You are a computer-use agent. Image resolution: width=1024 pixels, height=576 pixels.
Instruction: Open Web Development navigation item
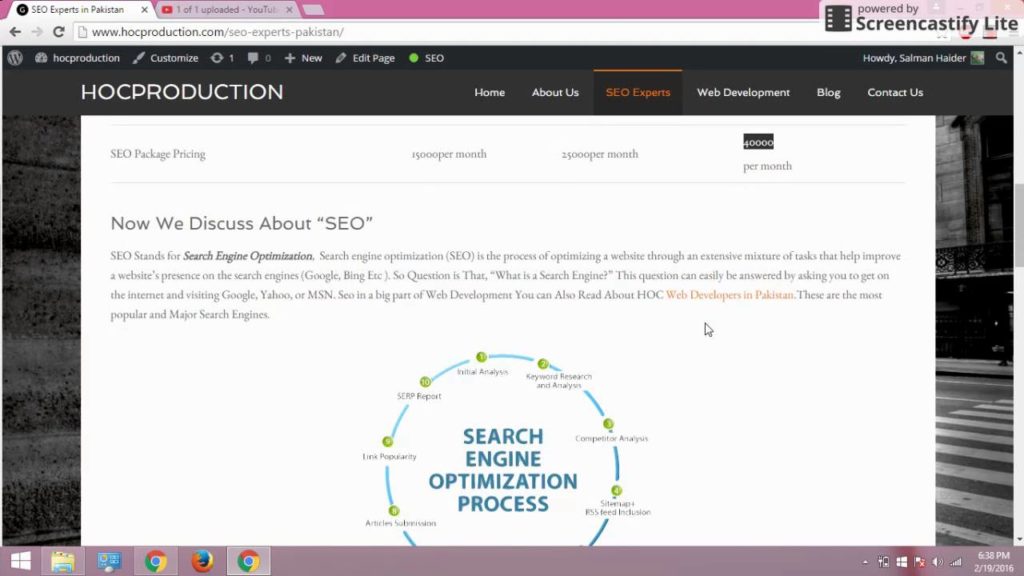click(743, 93)
